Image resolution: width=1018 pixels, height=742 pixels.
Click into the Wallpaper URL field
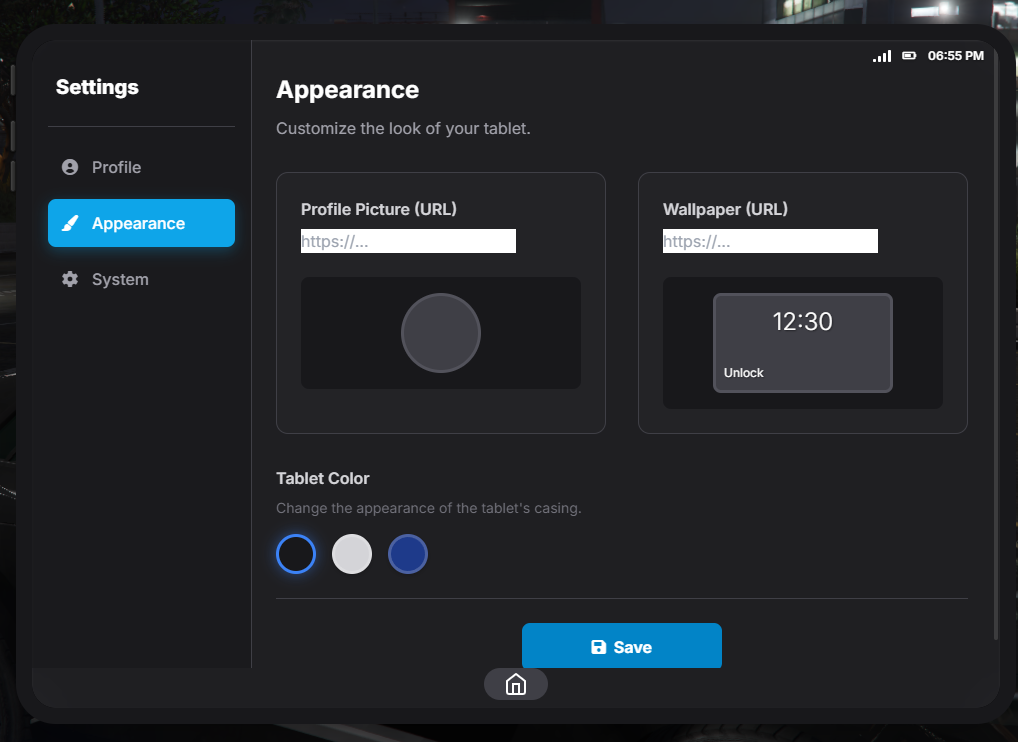pos(770,241)
